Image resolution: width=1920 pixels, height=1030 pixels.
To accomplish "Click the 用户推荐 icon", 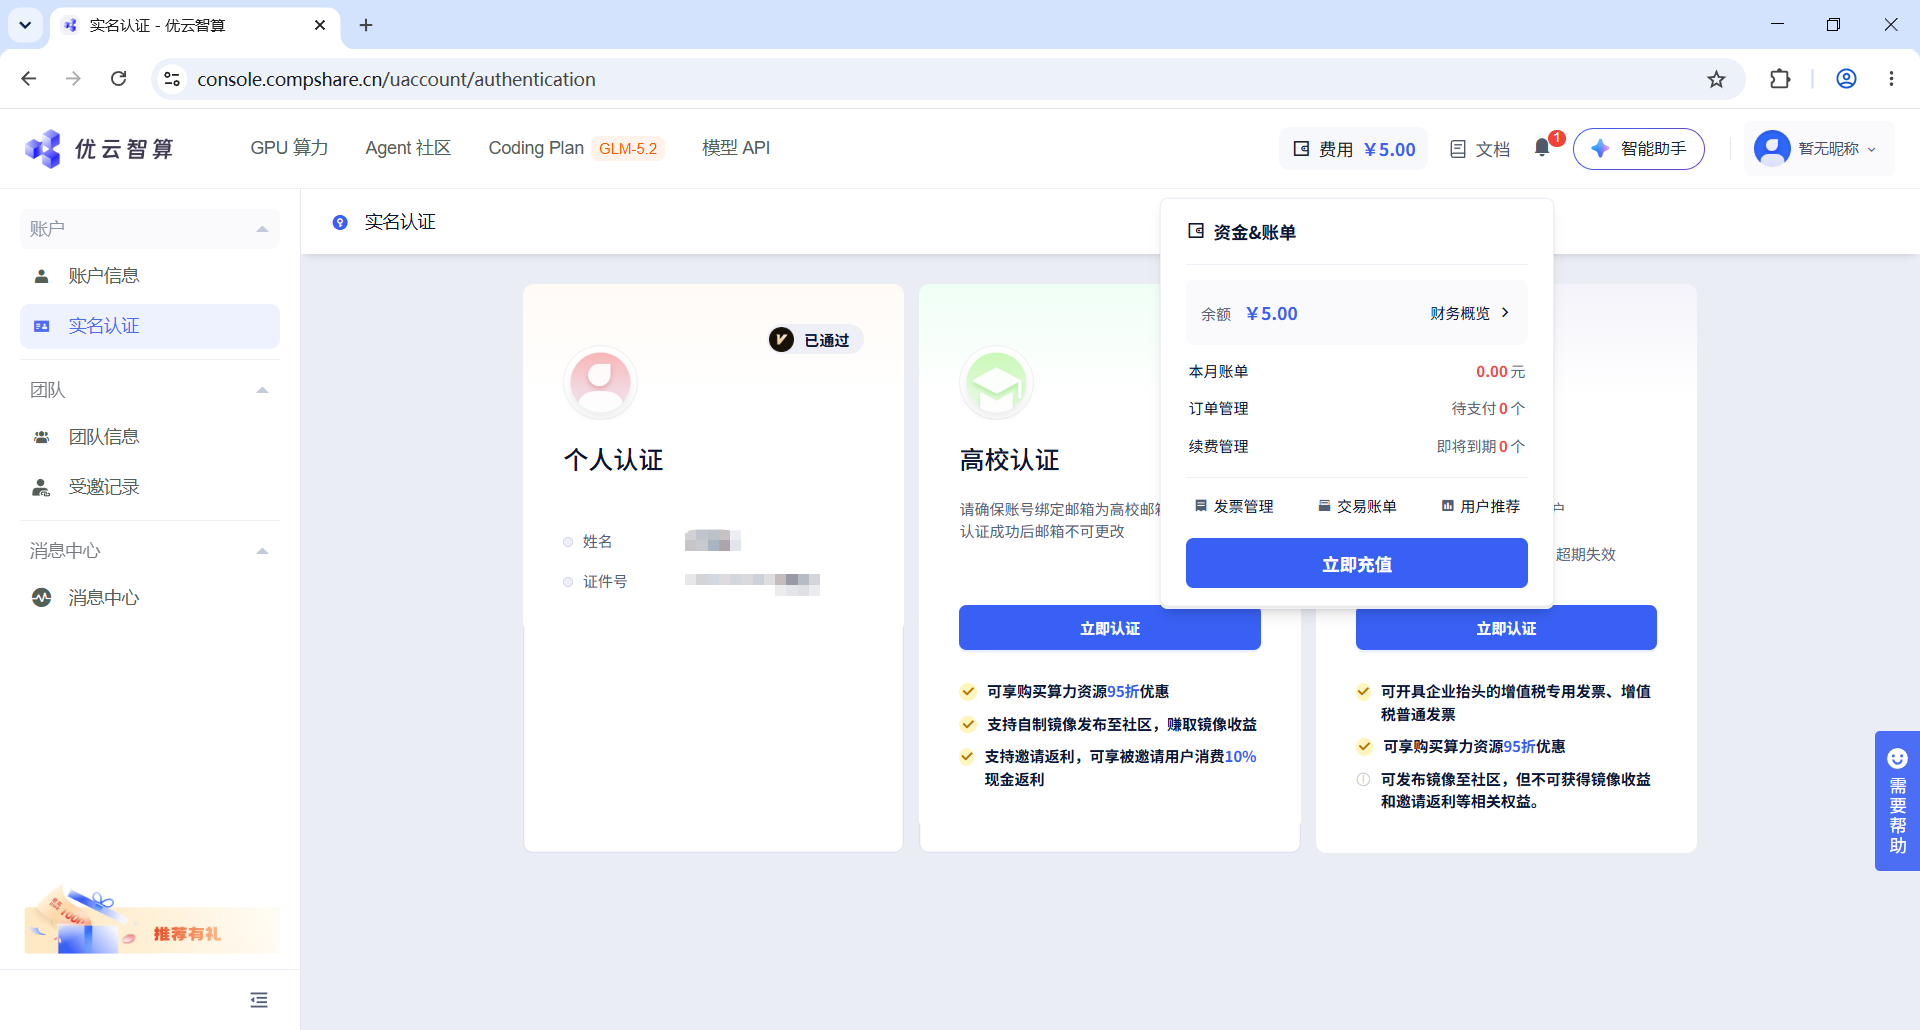I will (1447, 506).
